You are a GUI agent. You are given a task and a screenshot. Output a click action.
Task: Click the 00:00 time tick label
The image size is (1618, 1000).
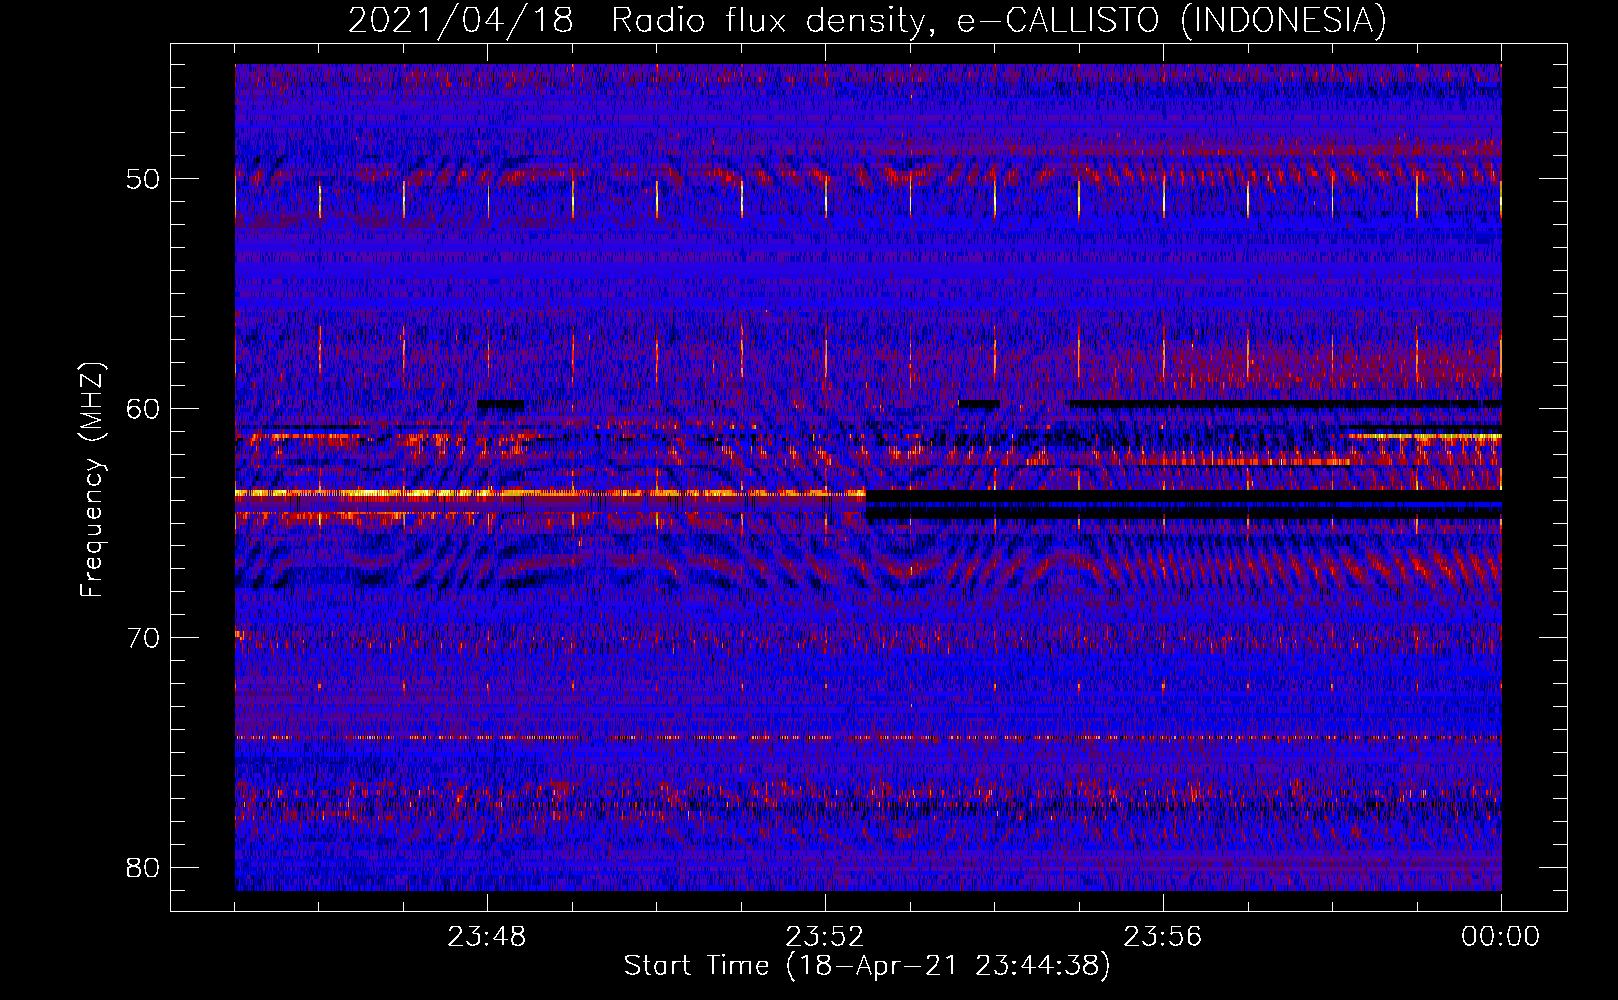tap(1500, 937)
